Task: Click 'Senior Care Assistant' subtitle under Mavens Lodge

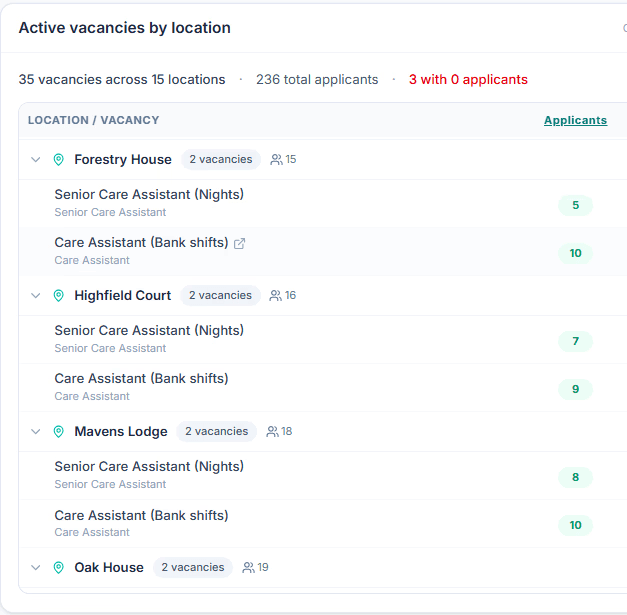Action: tap(110, 484)
